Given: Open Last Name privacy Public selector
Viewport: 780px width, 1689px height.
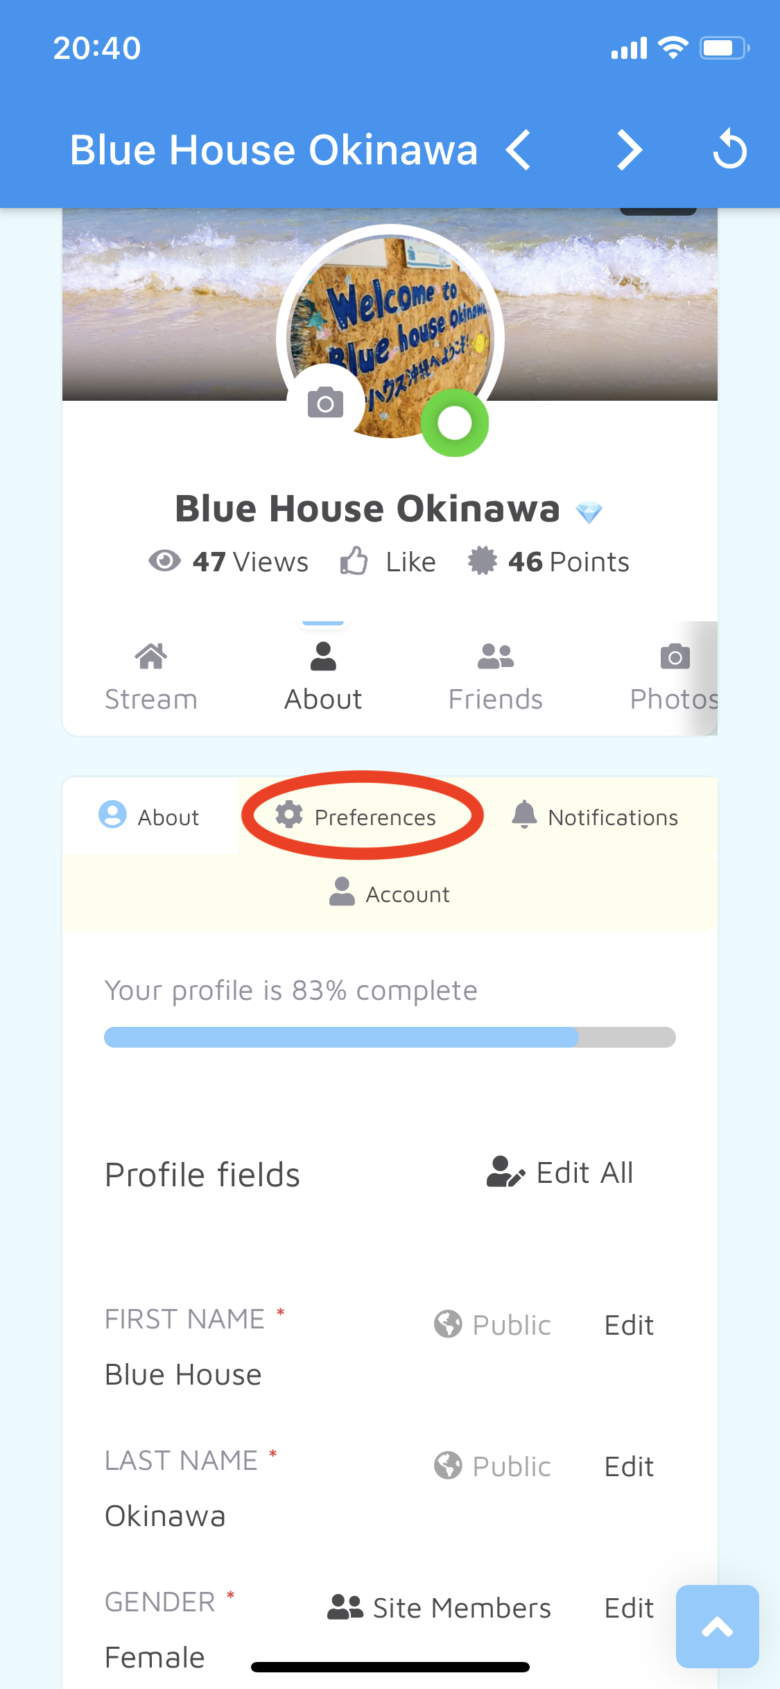Looking at the screenshot, I should [493, 1466].
